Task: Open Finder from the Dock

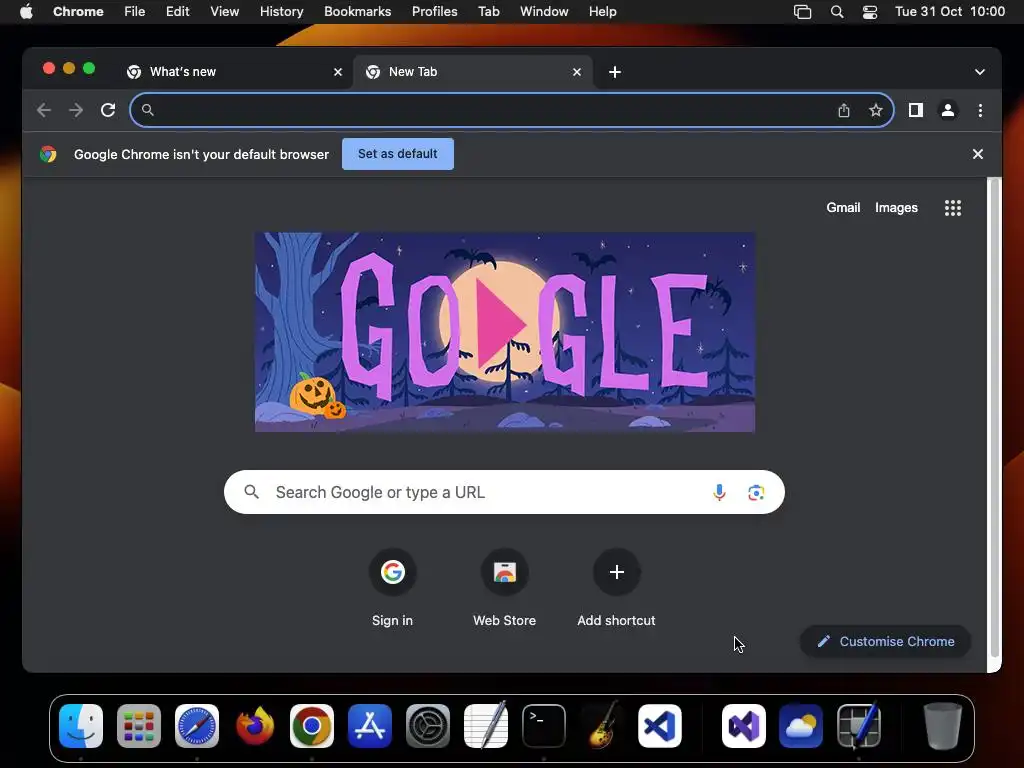Action: tap(81, 726)
